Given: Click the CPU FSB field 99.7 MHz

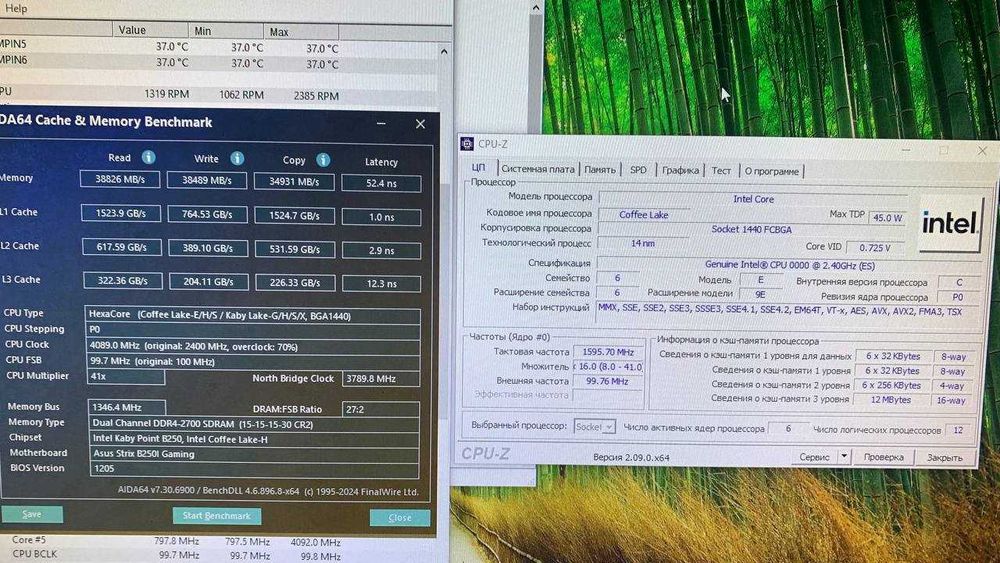Looking at the screenshot, I should coord(253,362).
